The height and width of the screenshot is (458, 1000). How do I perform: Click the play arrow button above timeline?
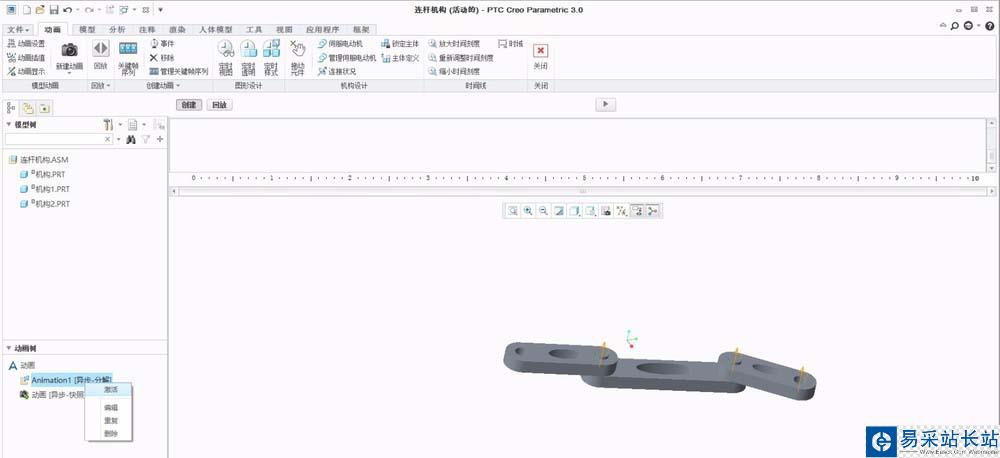pyautogui.click(x=605, y=105)
